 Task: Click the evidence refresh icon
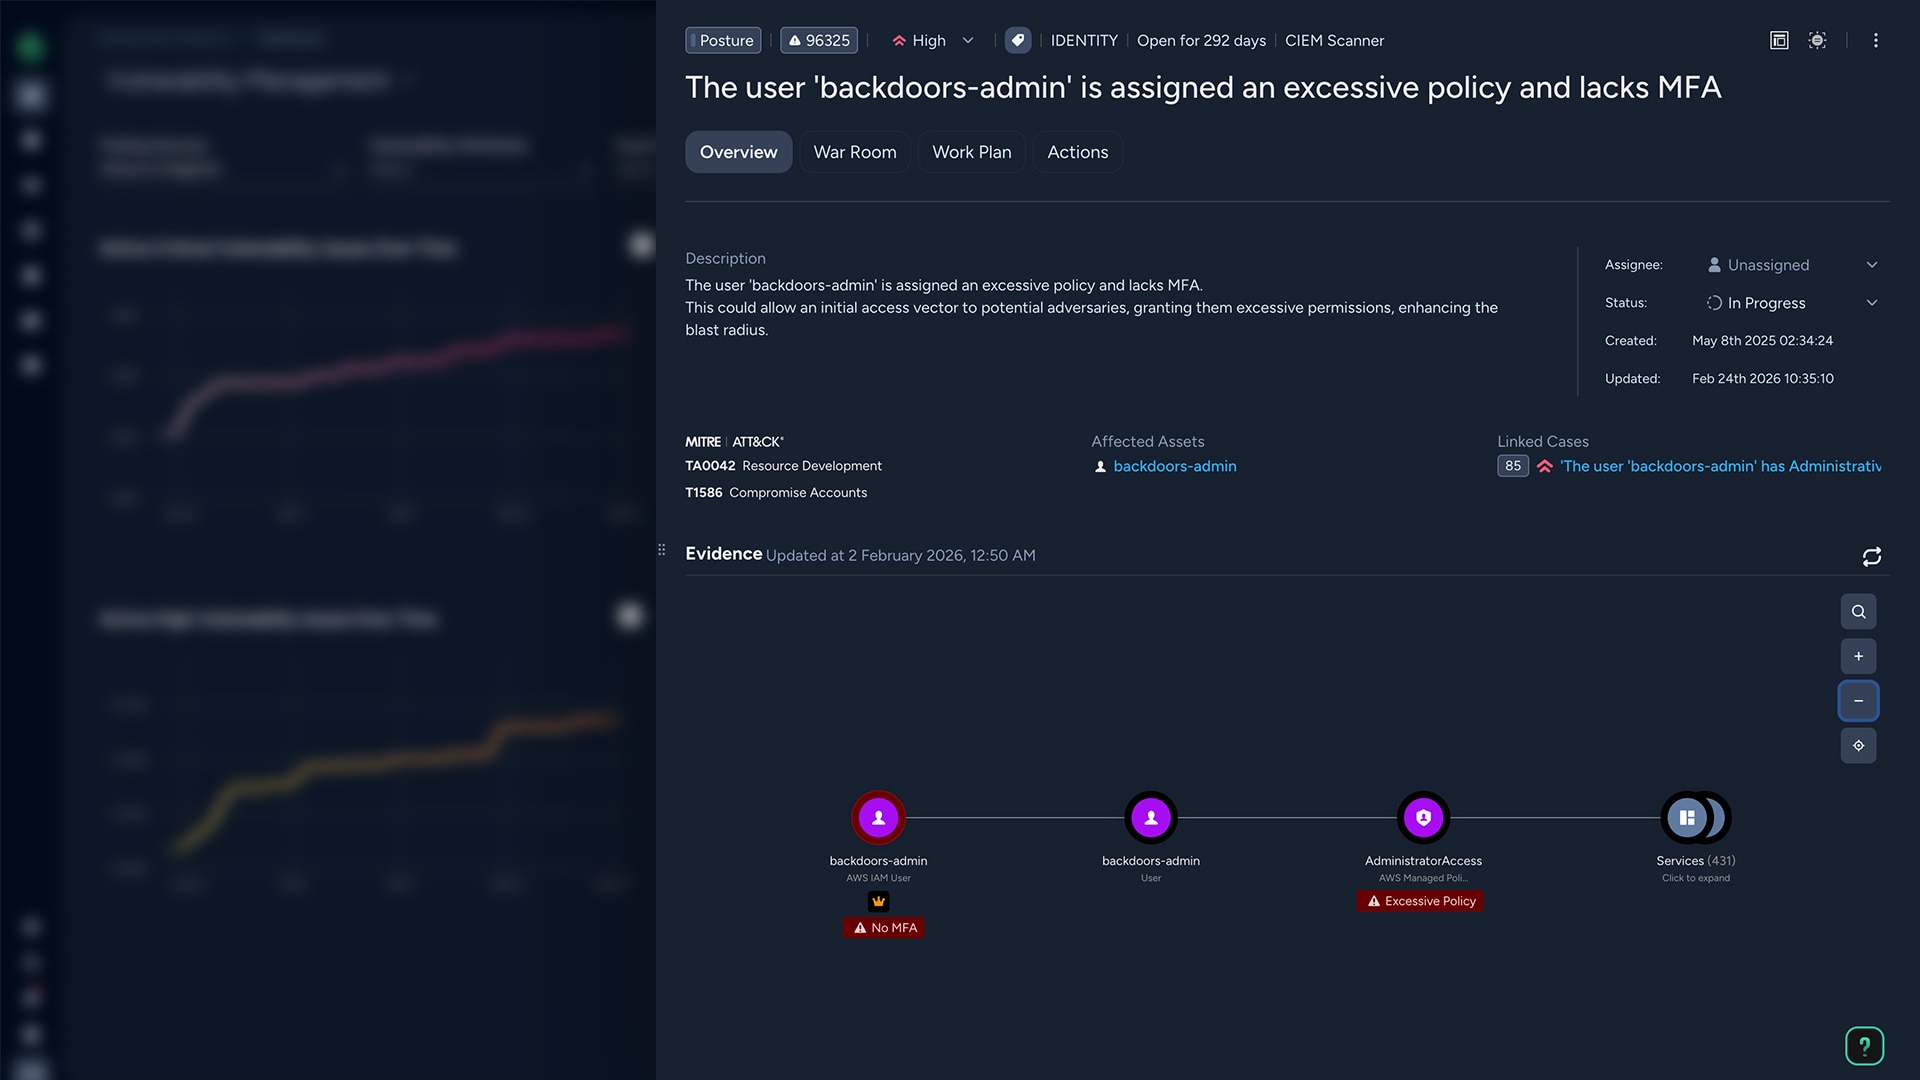coord(1871,556)
